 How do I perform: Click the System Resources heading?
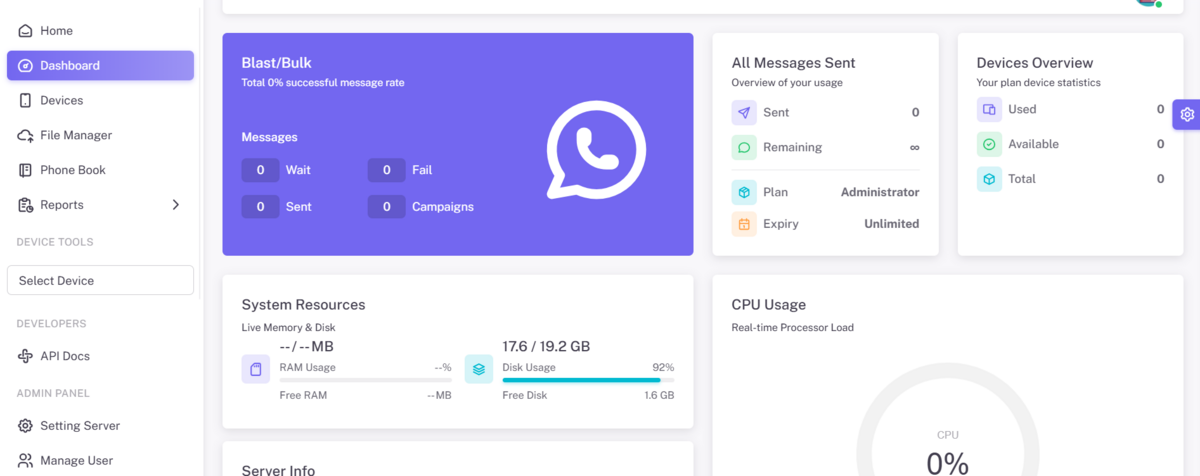click(x=304, y=305)
